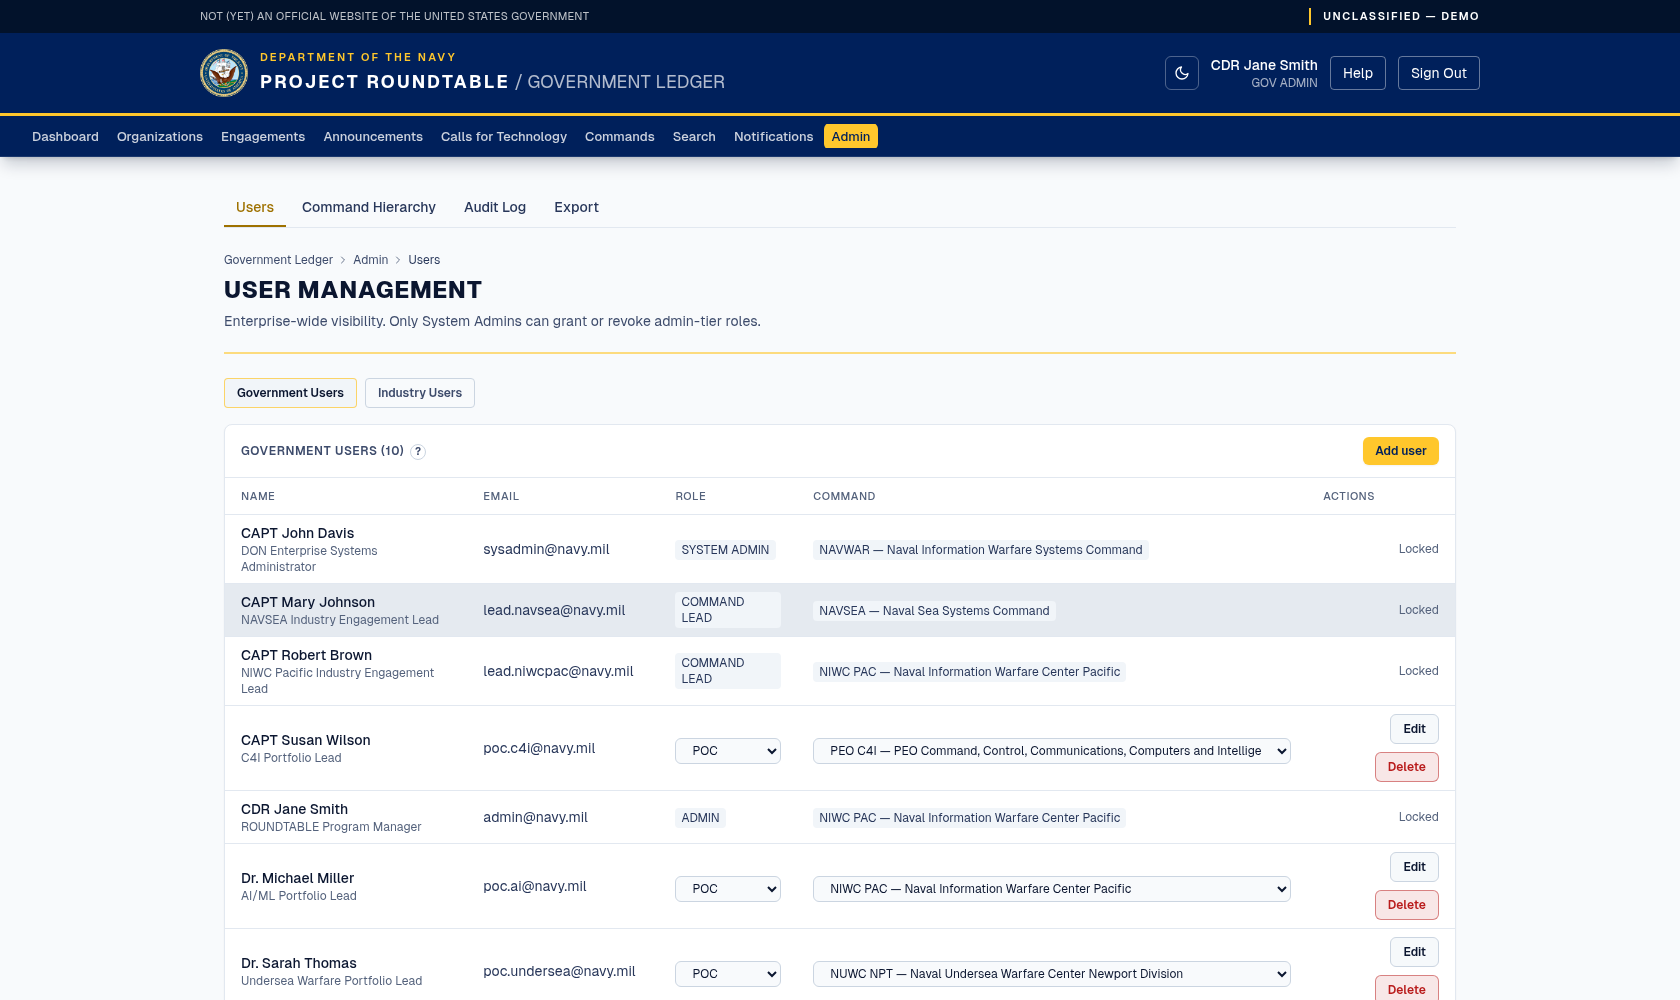Viewport: 1680px width, 1000px height.
Task: Open the Audit Log tab
Action: pos(495,207)
